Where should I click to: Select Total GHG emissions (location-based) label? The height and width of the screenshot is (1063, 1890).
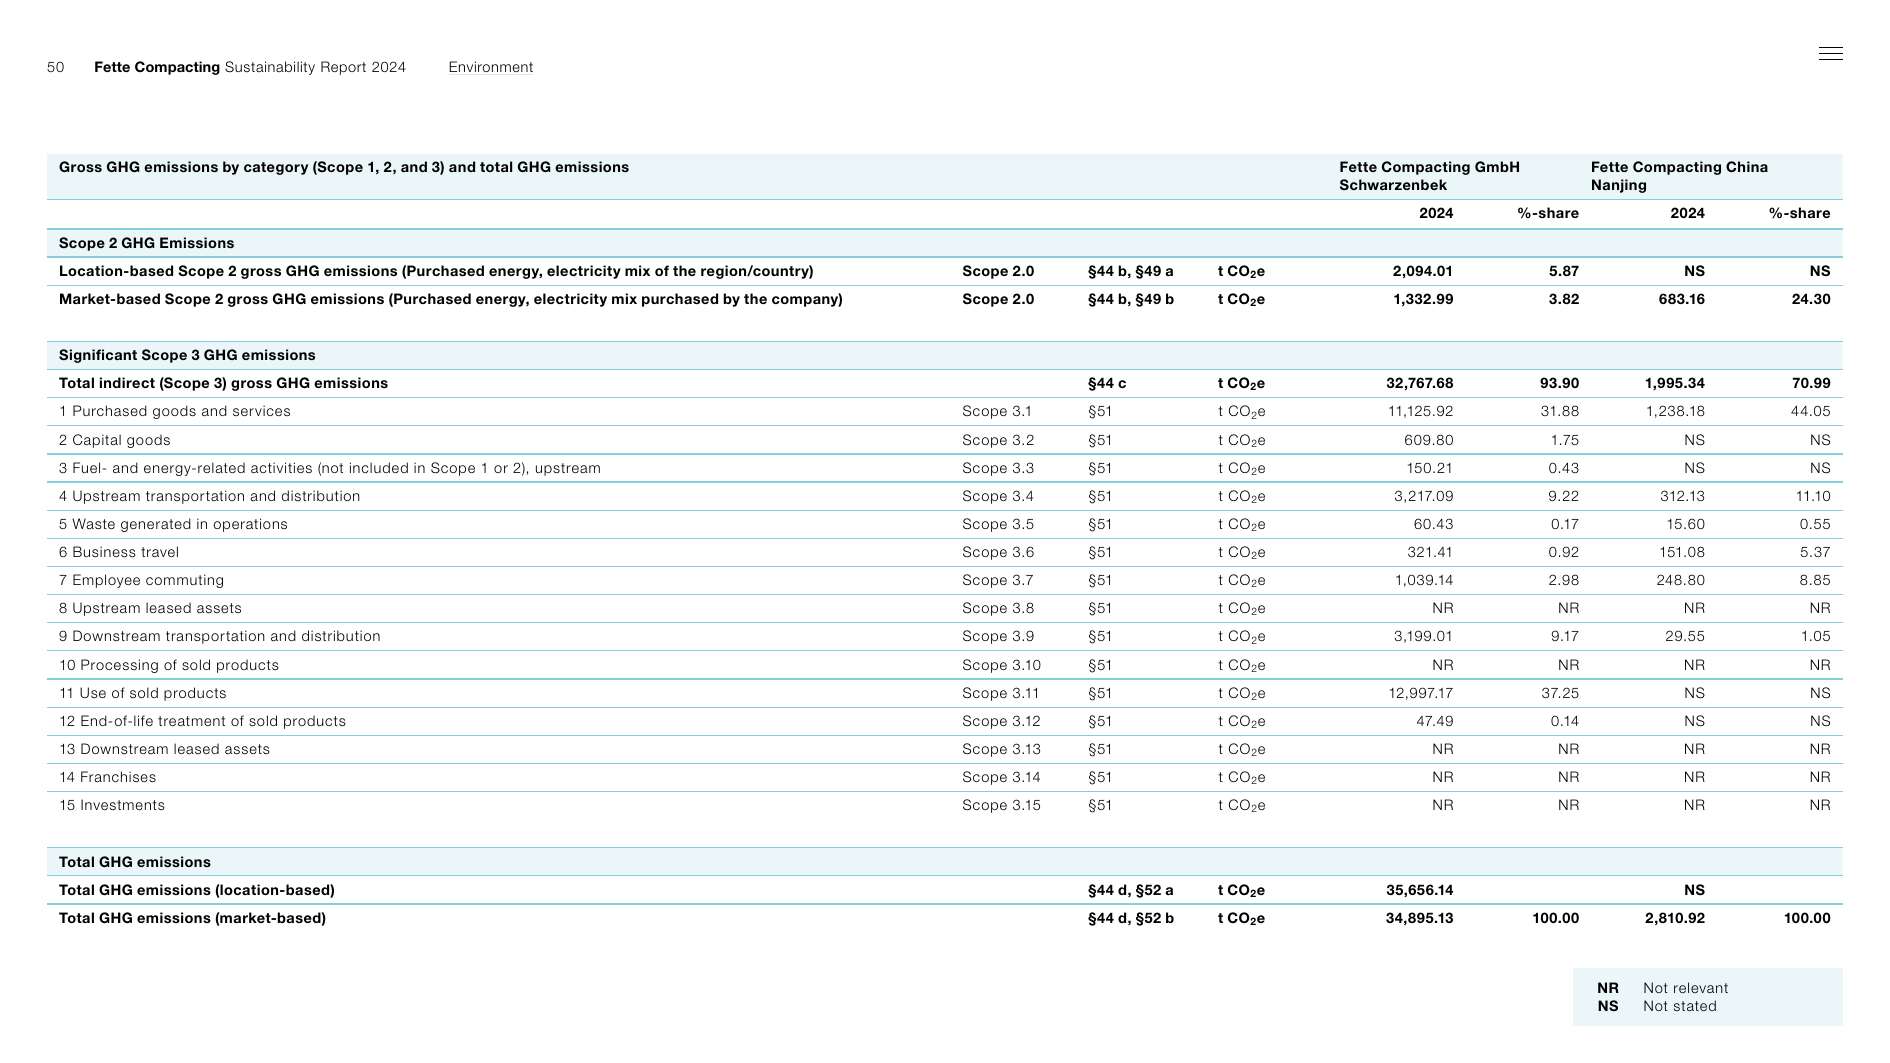pyautogui.click(x=197, y=890)
